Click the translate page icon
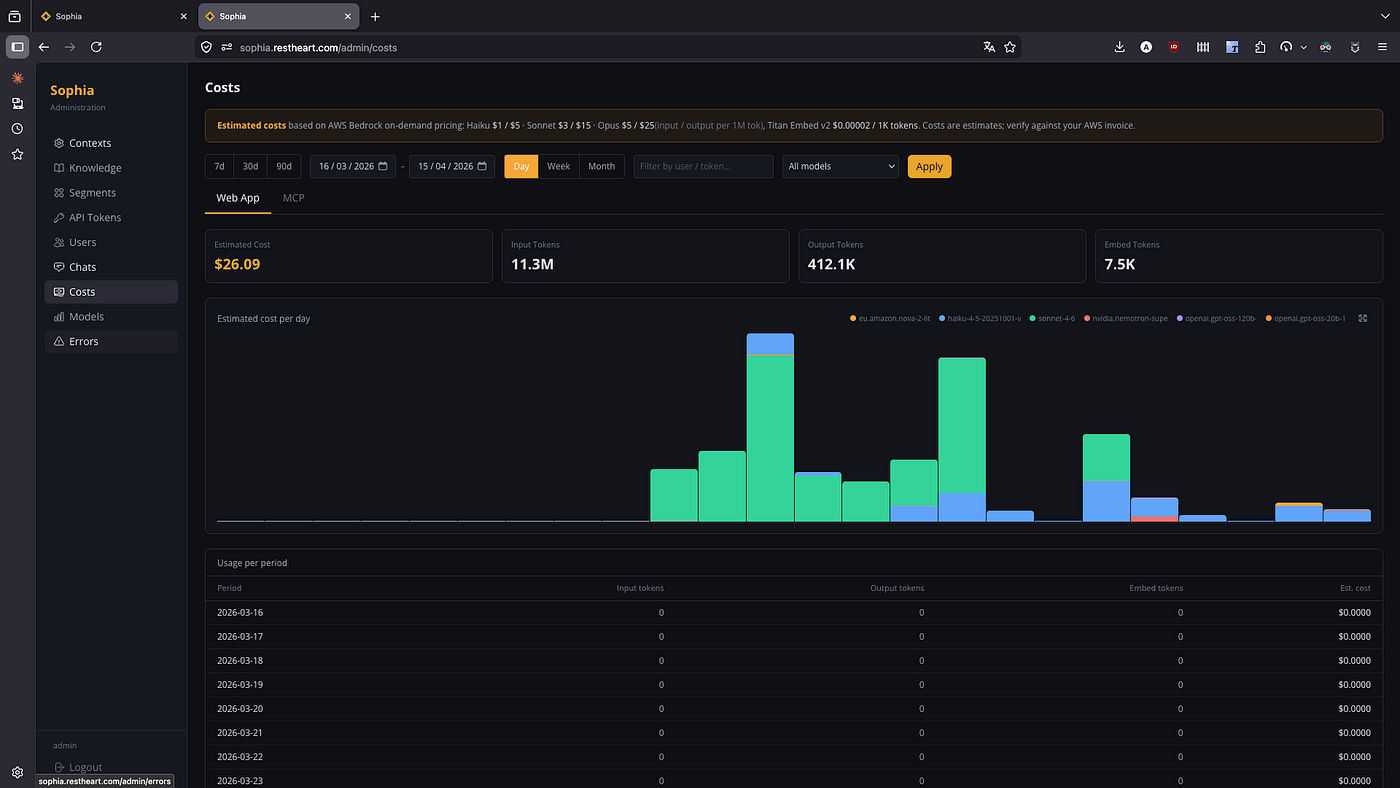Viewport: 1400px width, 788px height. (x=989, y=47)
